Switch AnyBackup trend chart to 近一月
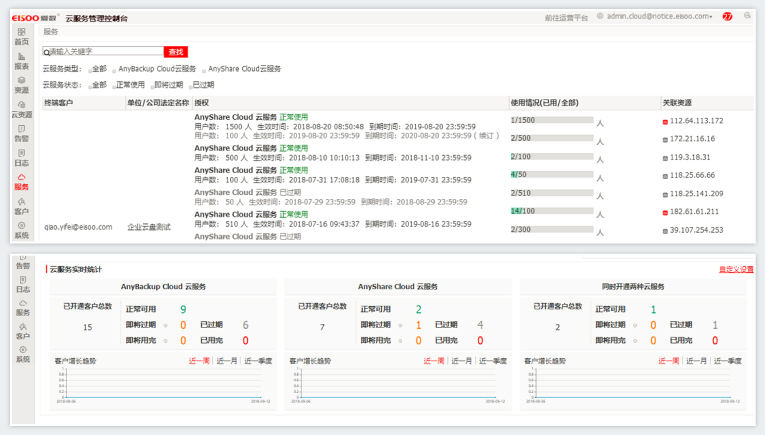The height and width of the screenshot is (435, 765). (227, 361)
